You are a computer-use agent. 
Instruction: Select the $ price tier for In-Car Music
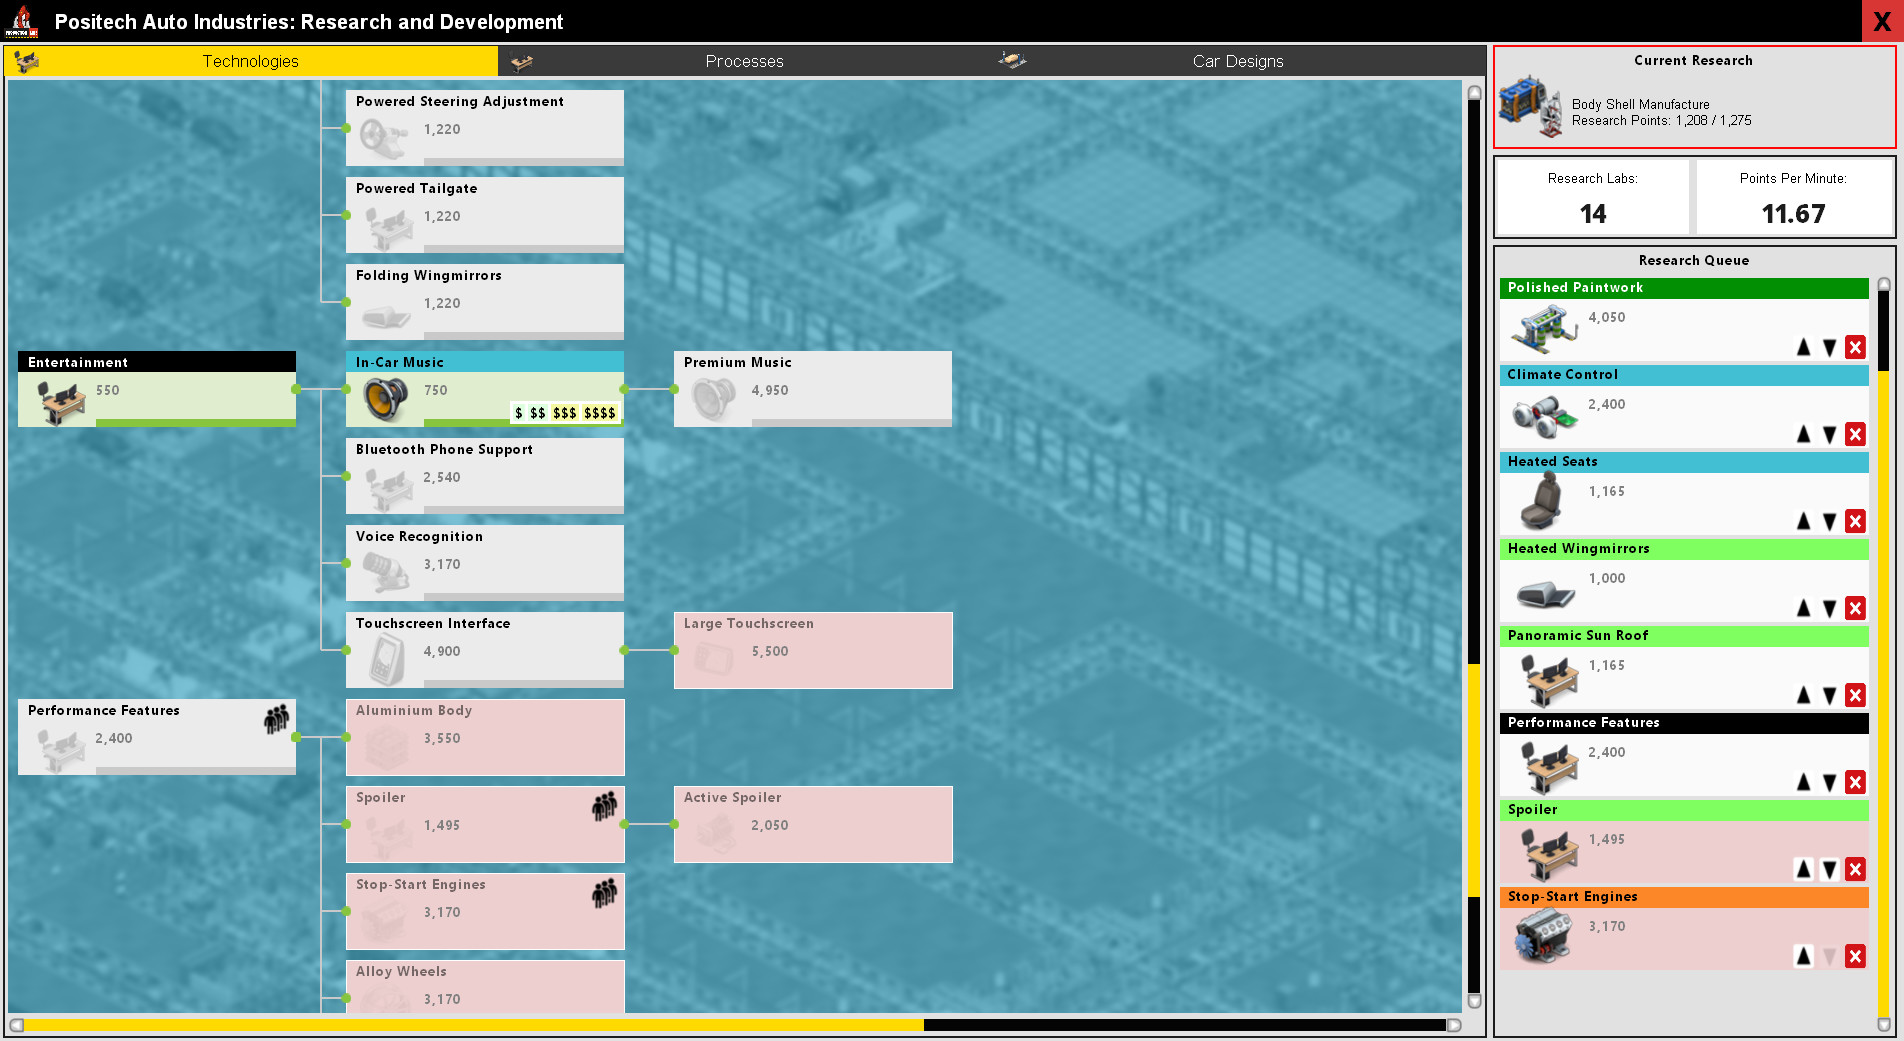click(519, 411)
